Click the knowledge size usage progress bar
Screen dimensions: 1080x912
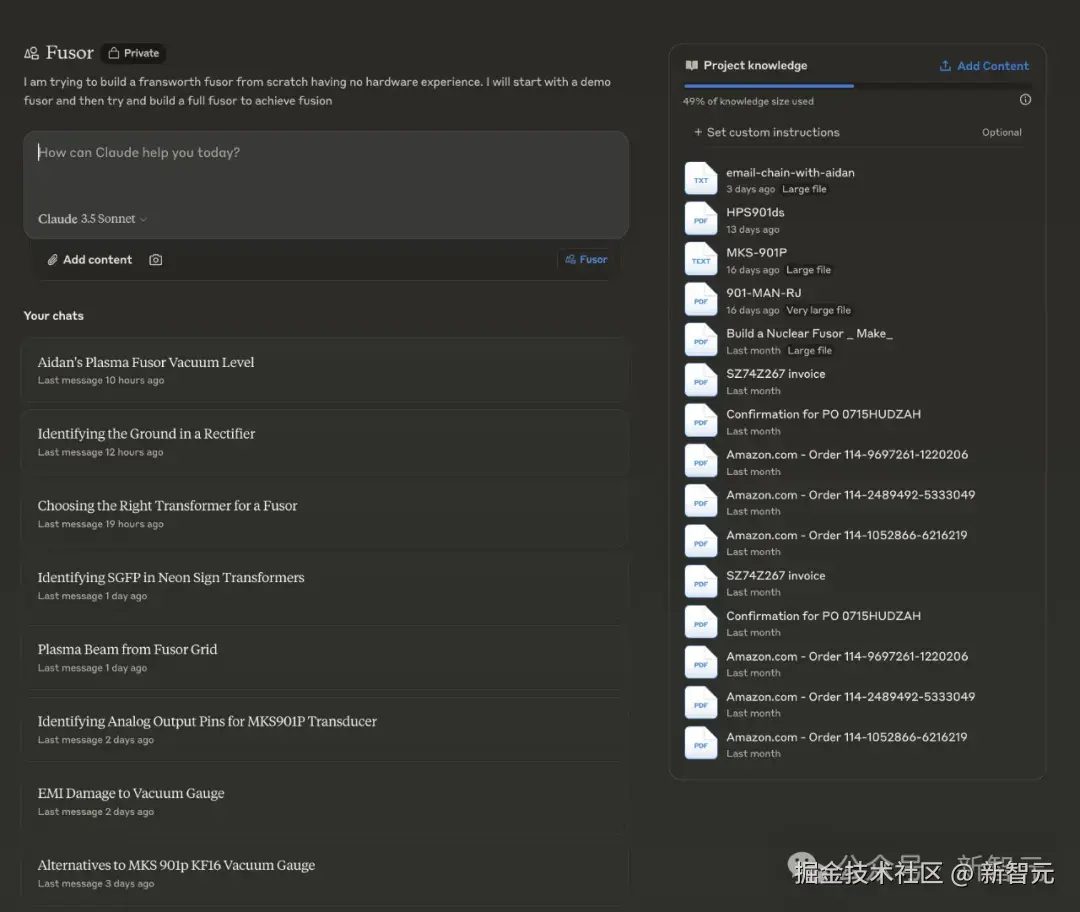pyautogui.click(x=857, y=86)
